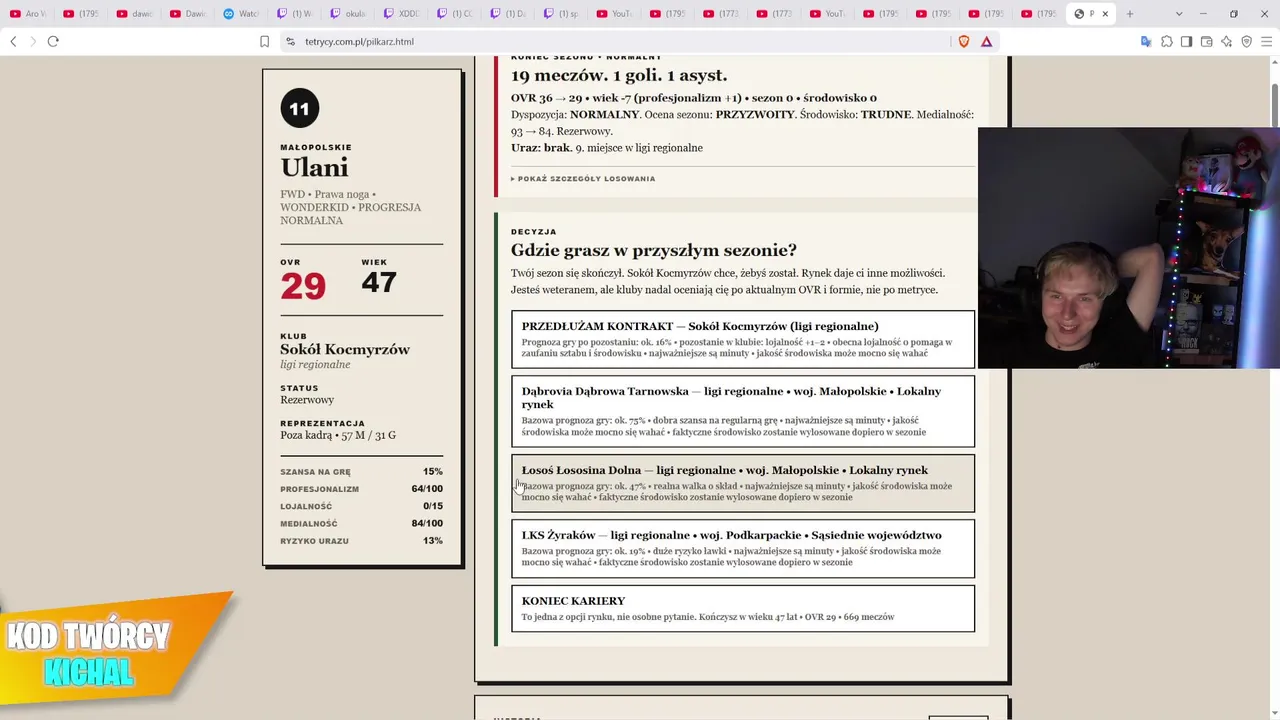
Task: Open the Brave Wallet icon
Action: [x=1206, y=41]
